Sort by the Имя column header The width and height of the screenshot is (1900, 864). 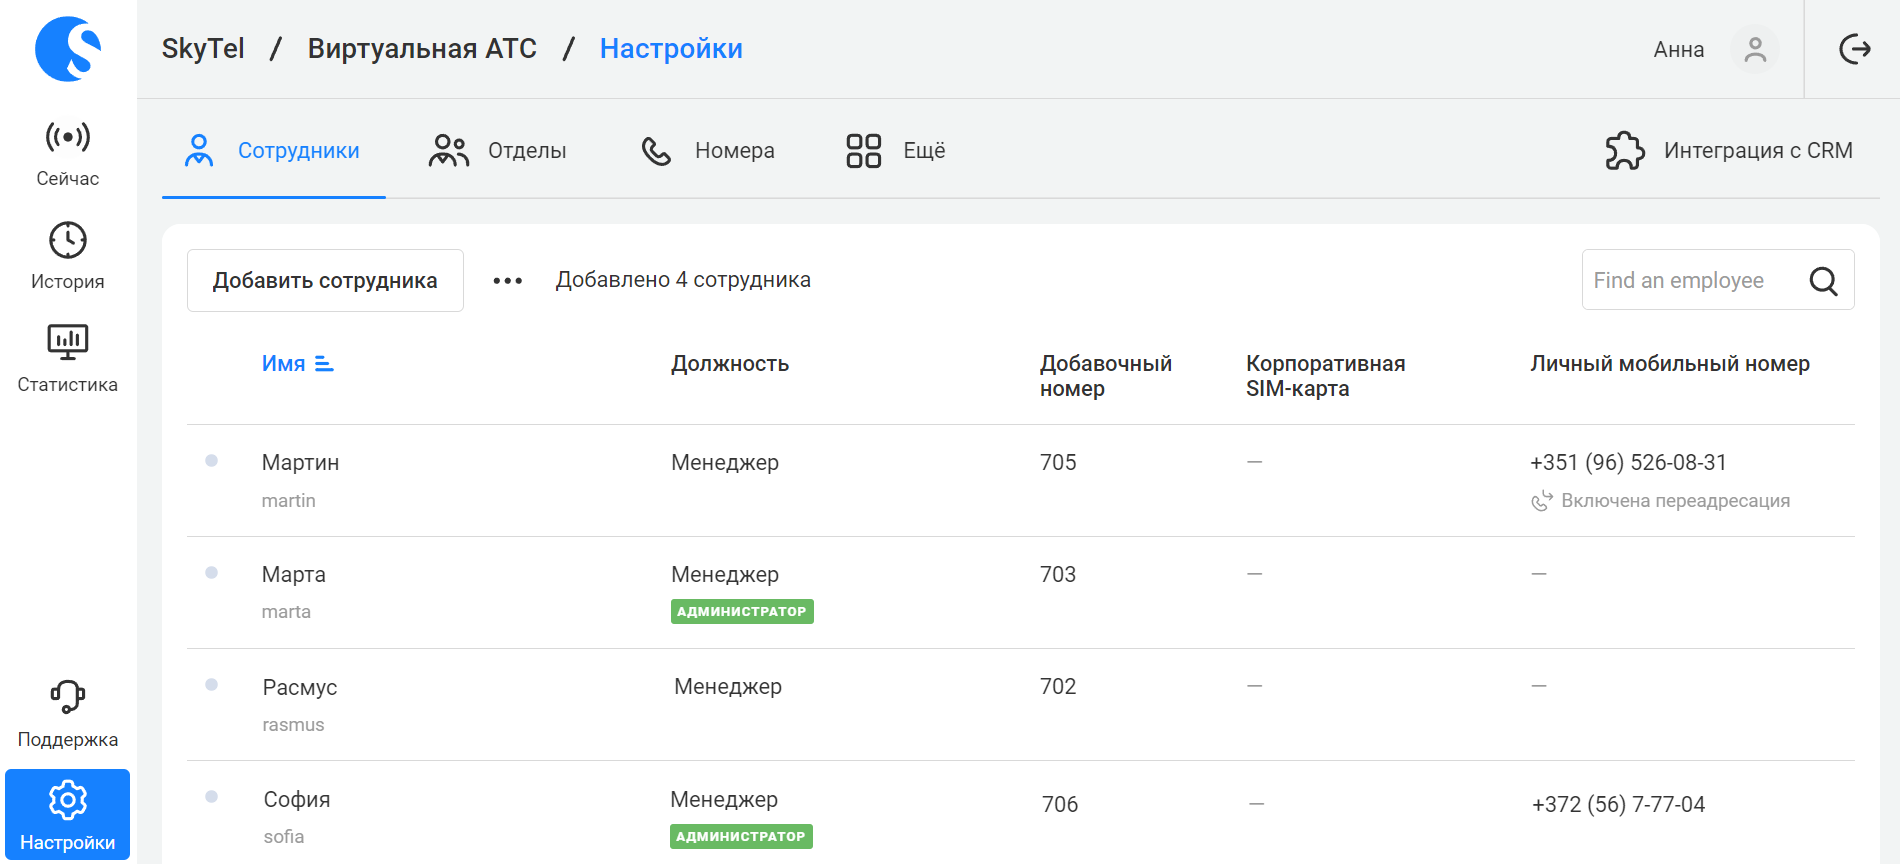click(x=283, y=364)
